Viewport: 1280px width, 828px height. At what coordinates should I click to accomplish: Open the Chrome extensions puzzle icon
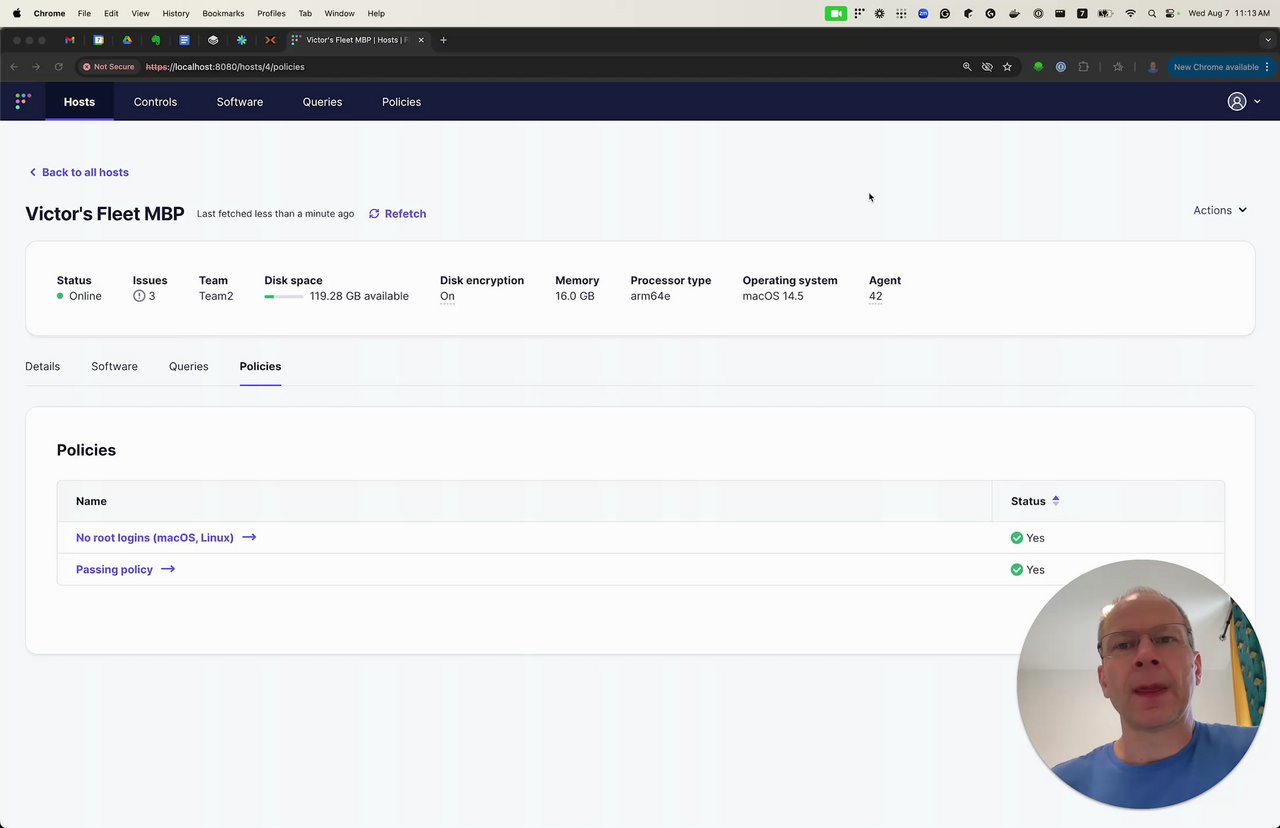point(1083,67)
